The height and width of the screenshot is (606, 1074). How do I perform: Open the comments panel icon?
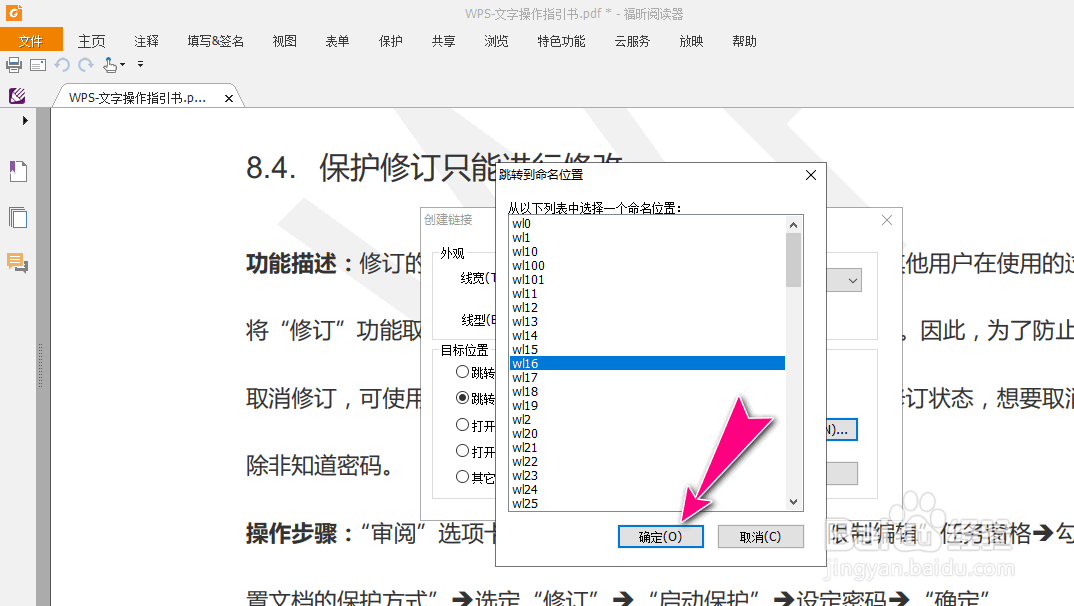click(18, 263)
